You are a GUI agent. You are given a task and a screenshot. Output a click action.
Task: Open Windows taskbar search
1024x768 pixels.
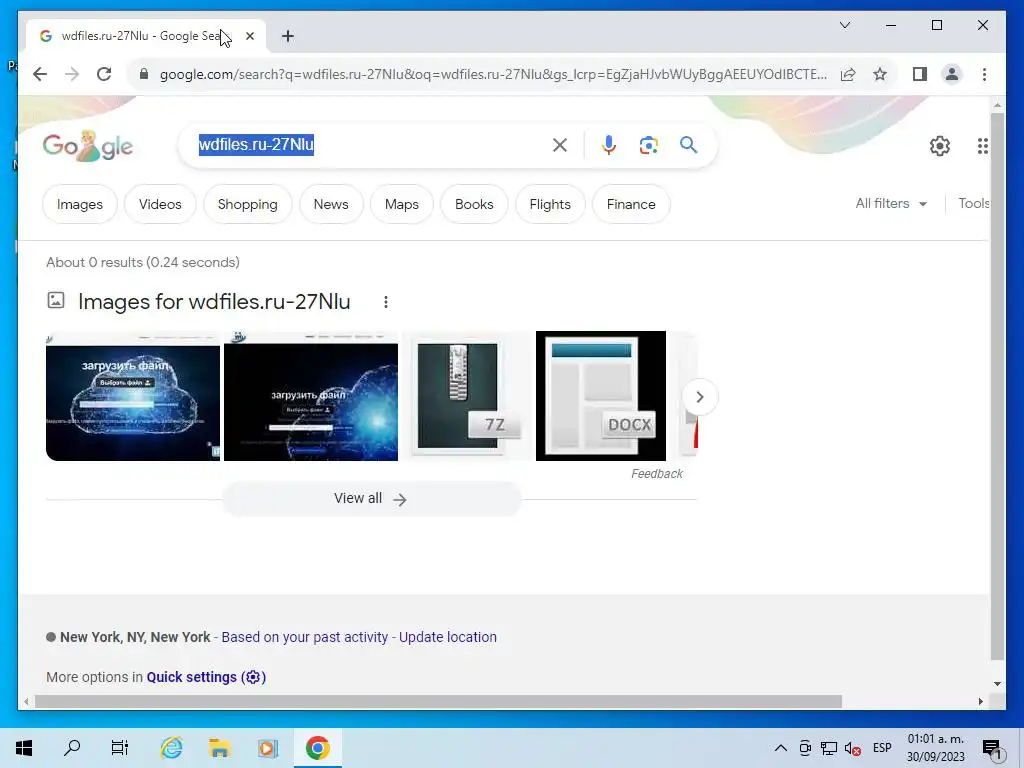tap(72, 748)
